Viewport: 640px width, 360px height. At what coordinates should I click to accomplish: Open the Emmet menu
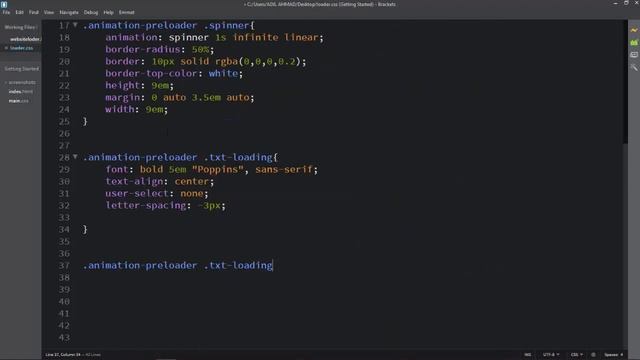[127, 12]
